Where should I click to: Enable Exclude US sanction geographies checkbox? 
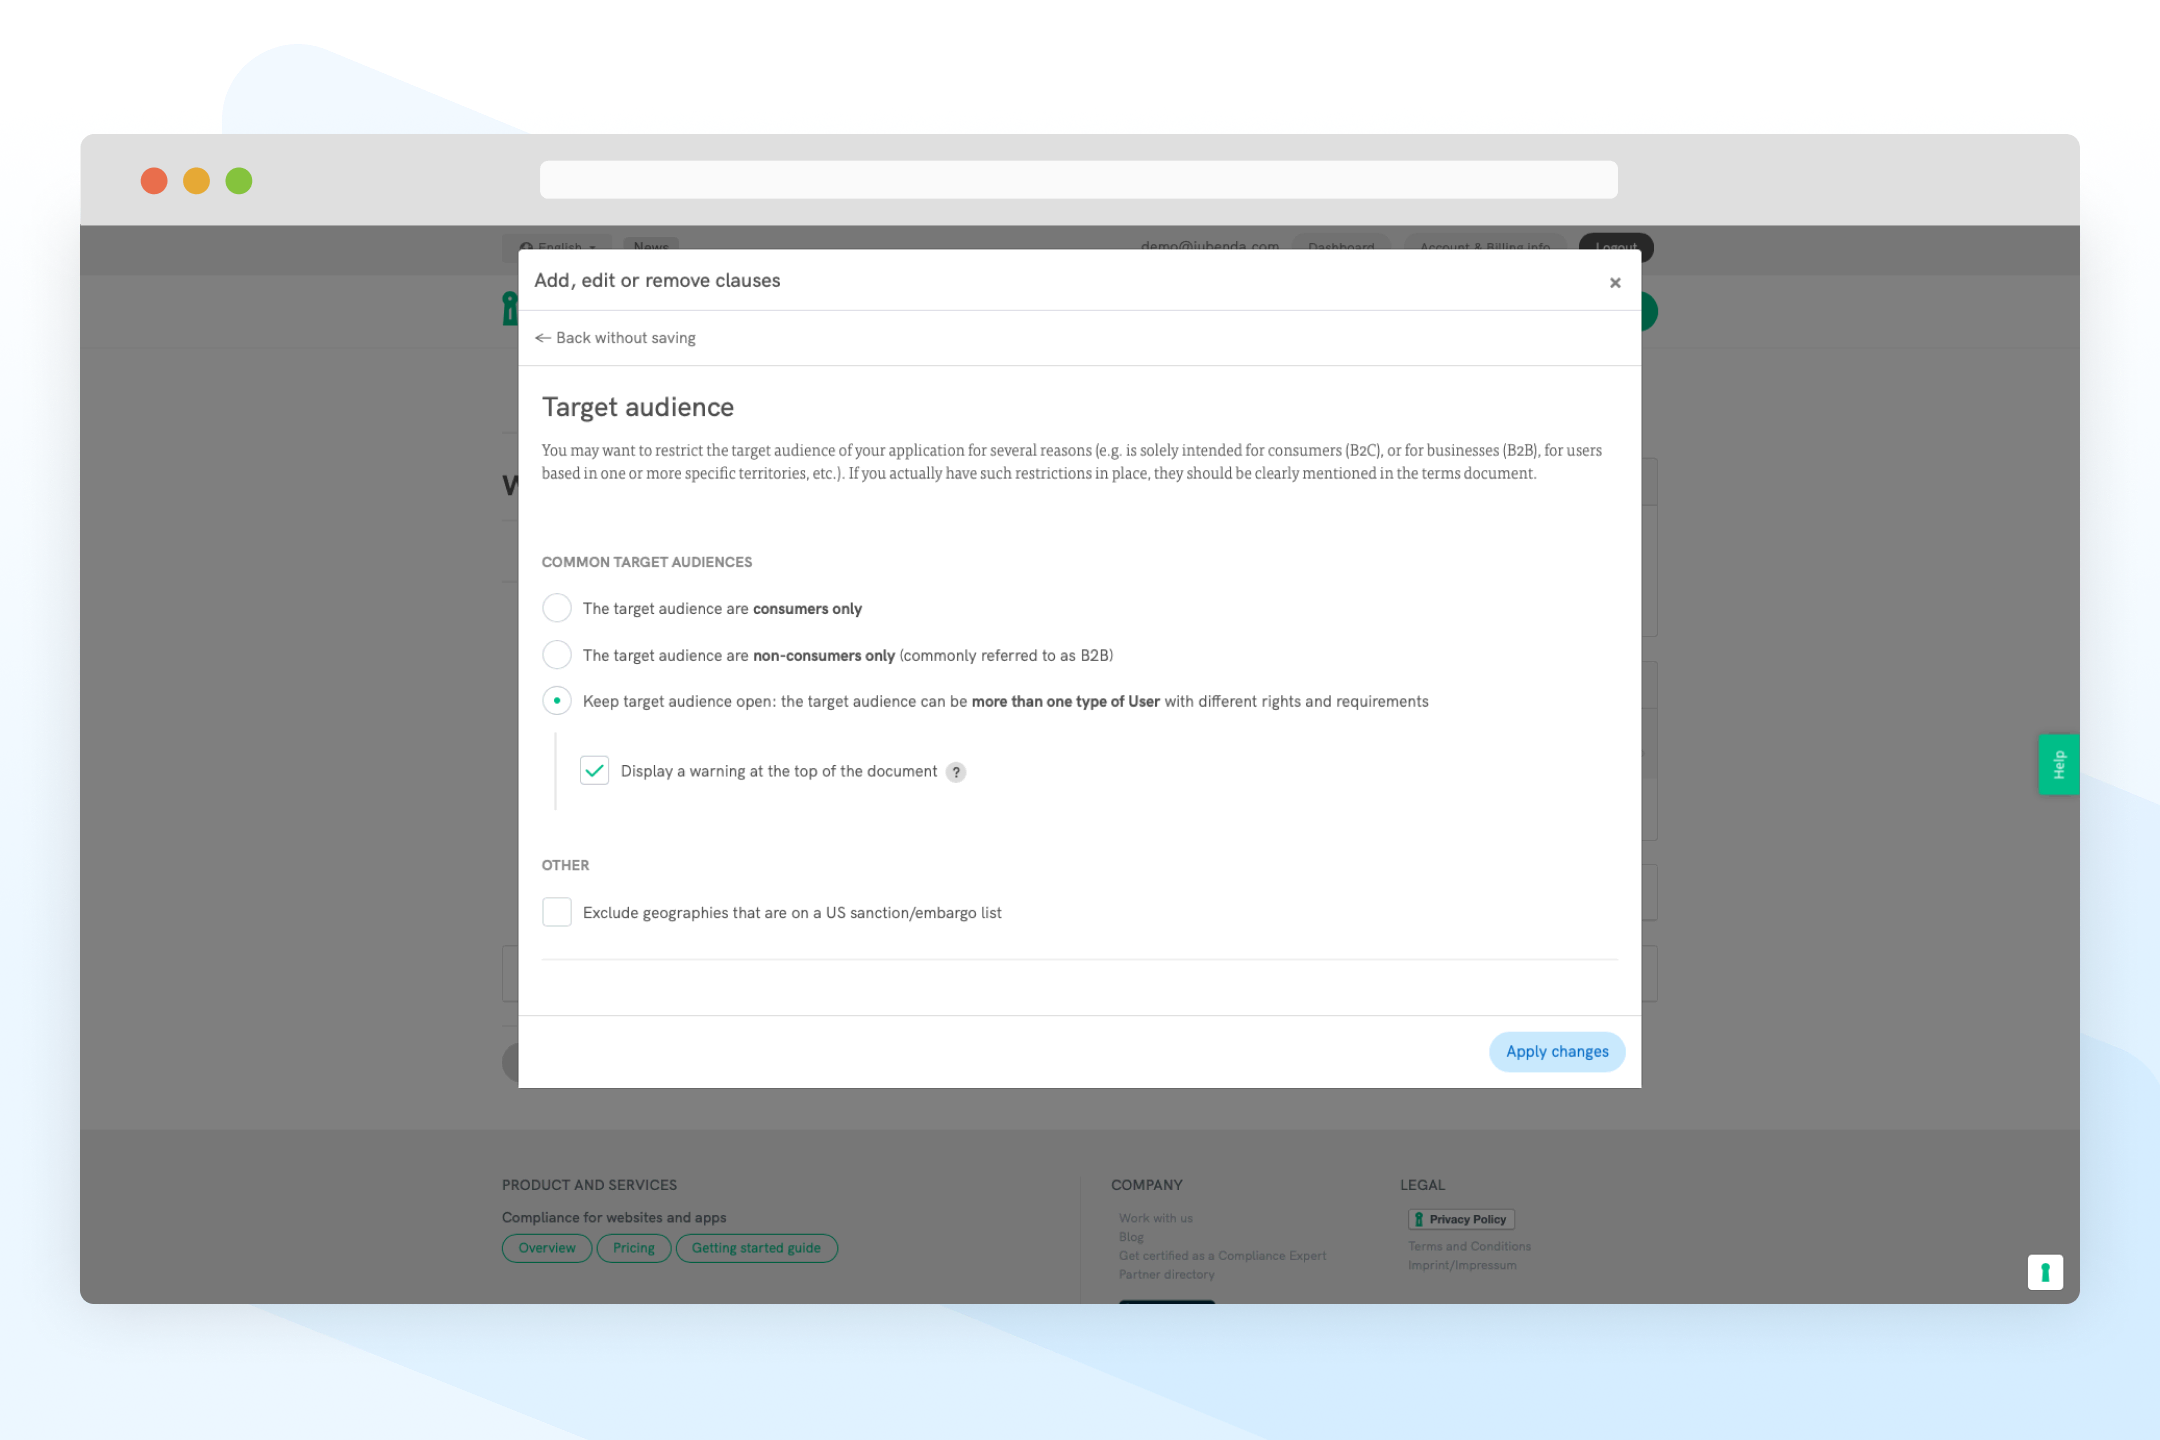[x=556, y=913]
